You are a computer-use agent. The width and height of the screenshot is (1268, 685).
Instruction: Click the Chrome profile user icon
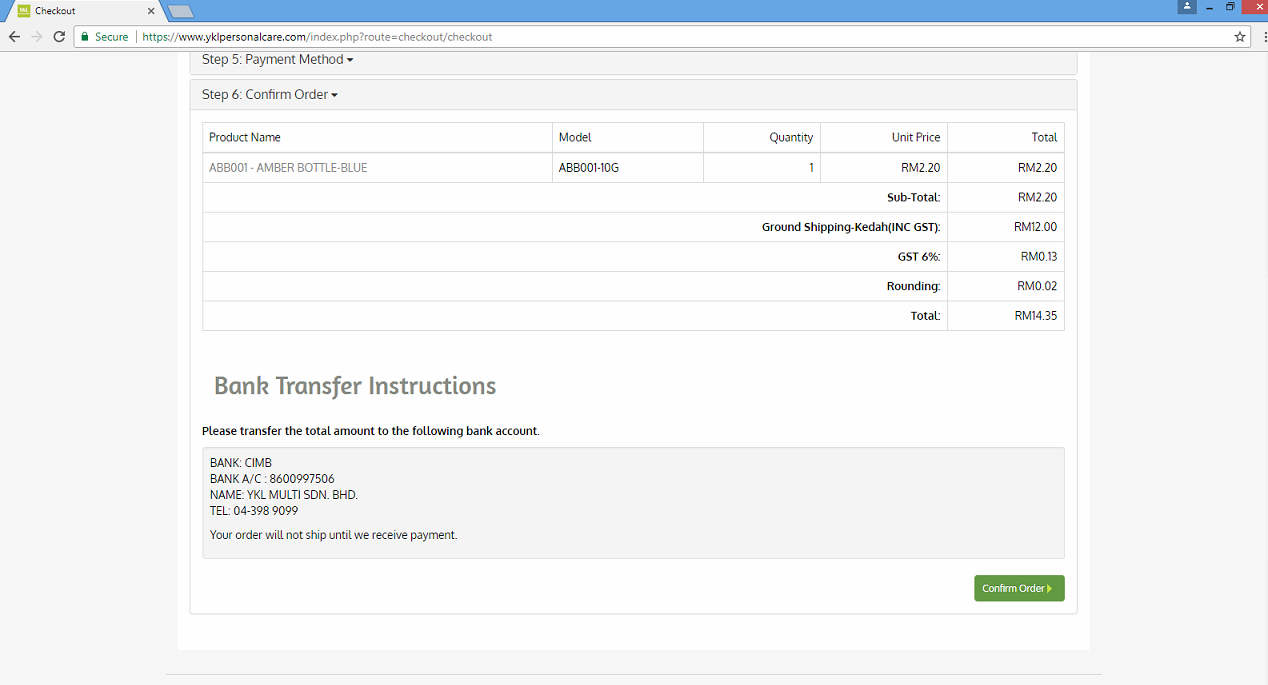[x=1187, y=7]
